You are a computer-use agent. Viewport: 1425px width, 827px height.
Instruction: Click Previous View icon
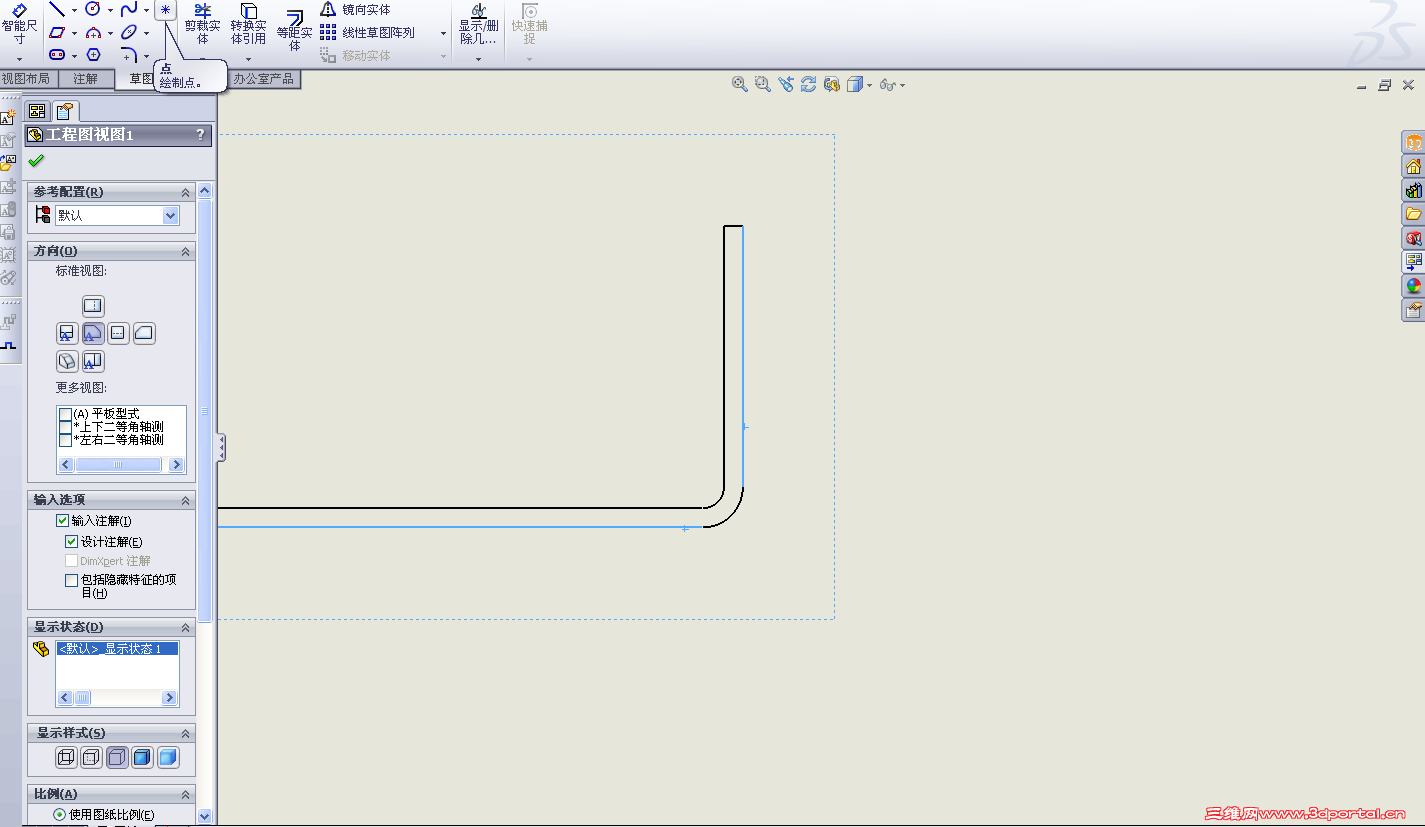[786, 85]
